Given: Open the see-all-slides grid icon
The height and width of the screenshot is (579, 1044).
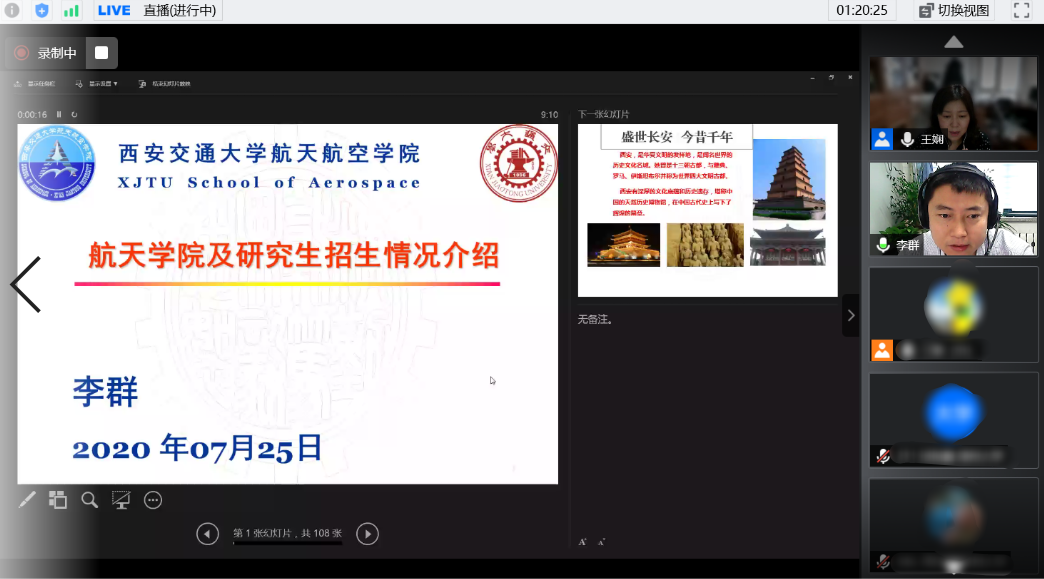Looking at the screenshot, I should pos(58,500).
